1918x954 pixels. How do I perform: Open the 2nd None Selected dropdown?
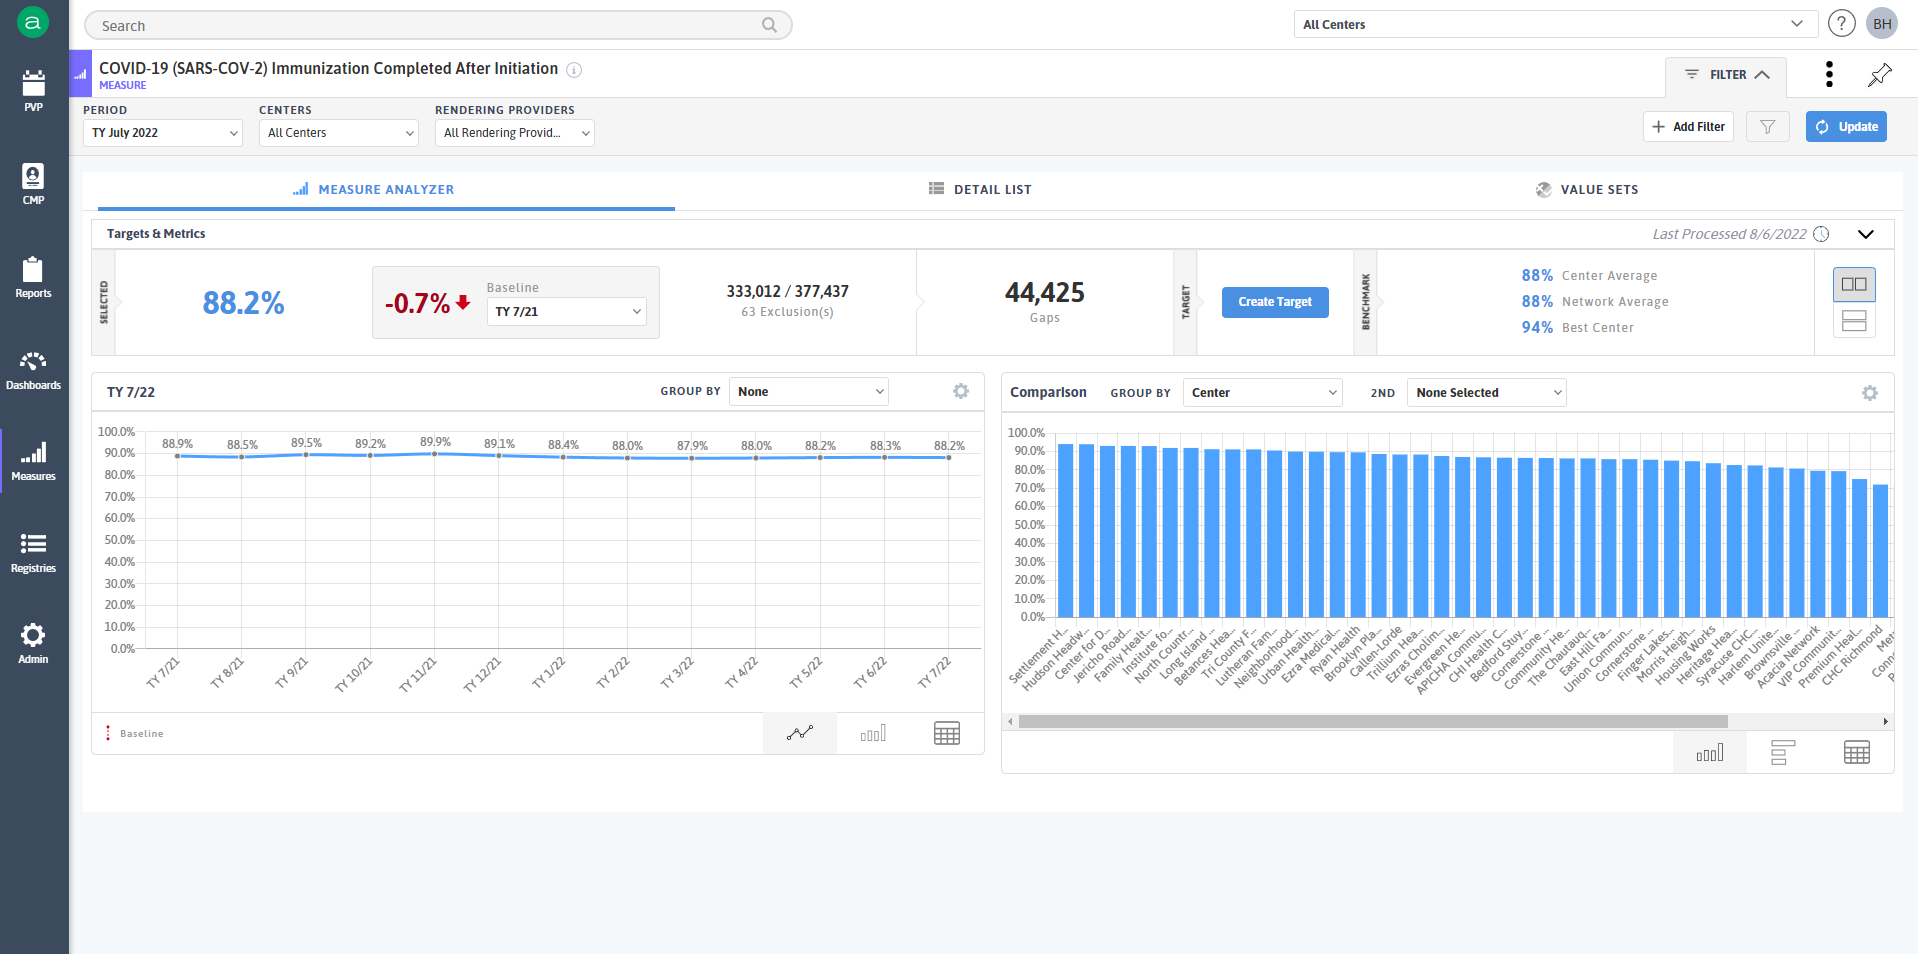pos(1486,393)
